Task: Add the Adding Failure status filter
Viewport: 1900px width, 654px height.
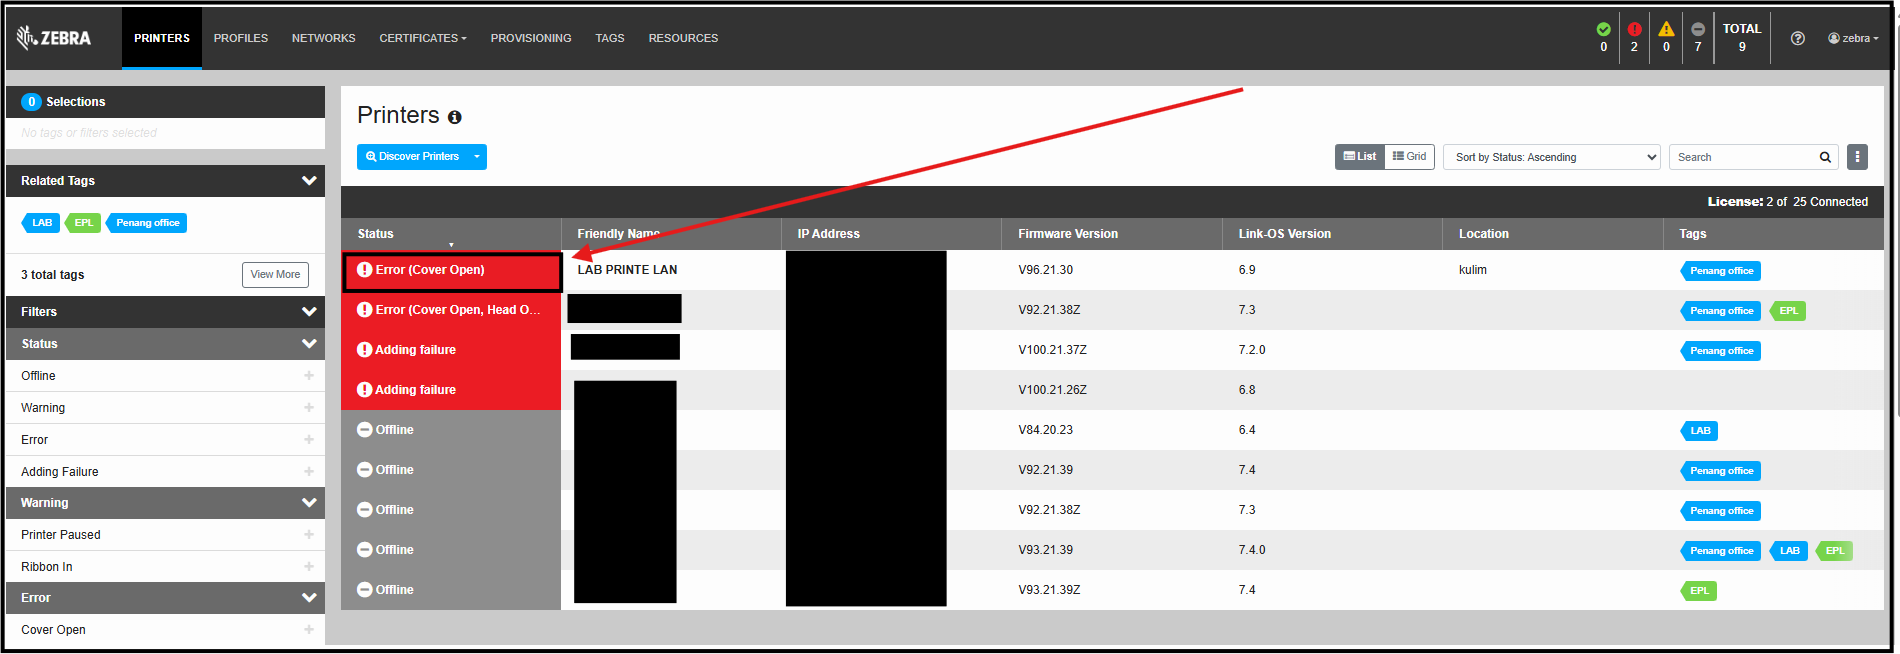Action: [309, 472]
